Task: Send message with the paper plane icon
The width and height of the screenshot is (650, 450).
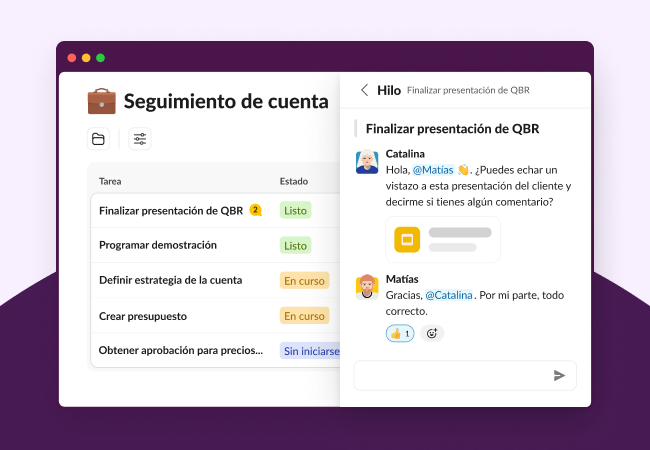Action: click(x=559, y=375)
